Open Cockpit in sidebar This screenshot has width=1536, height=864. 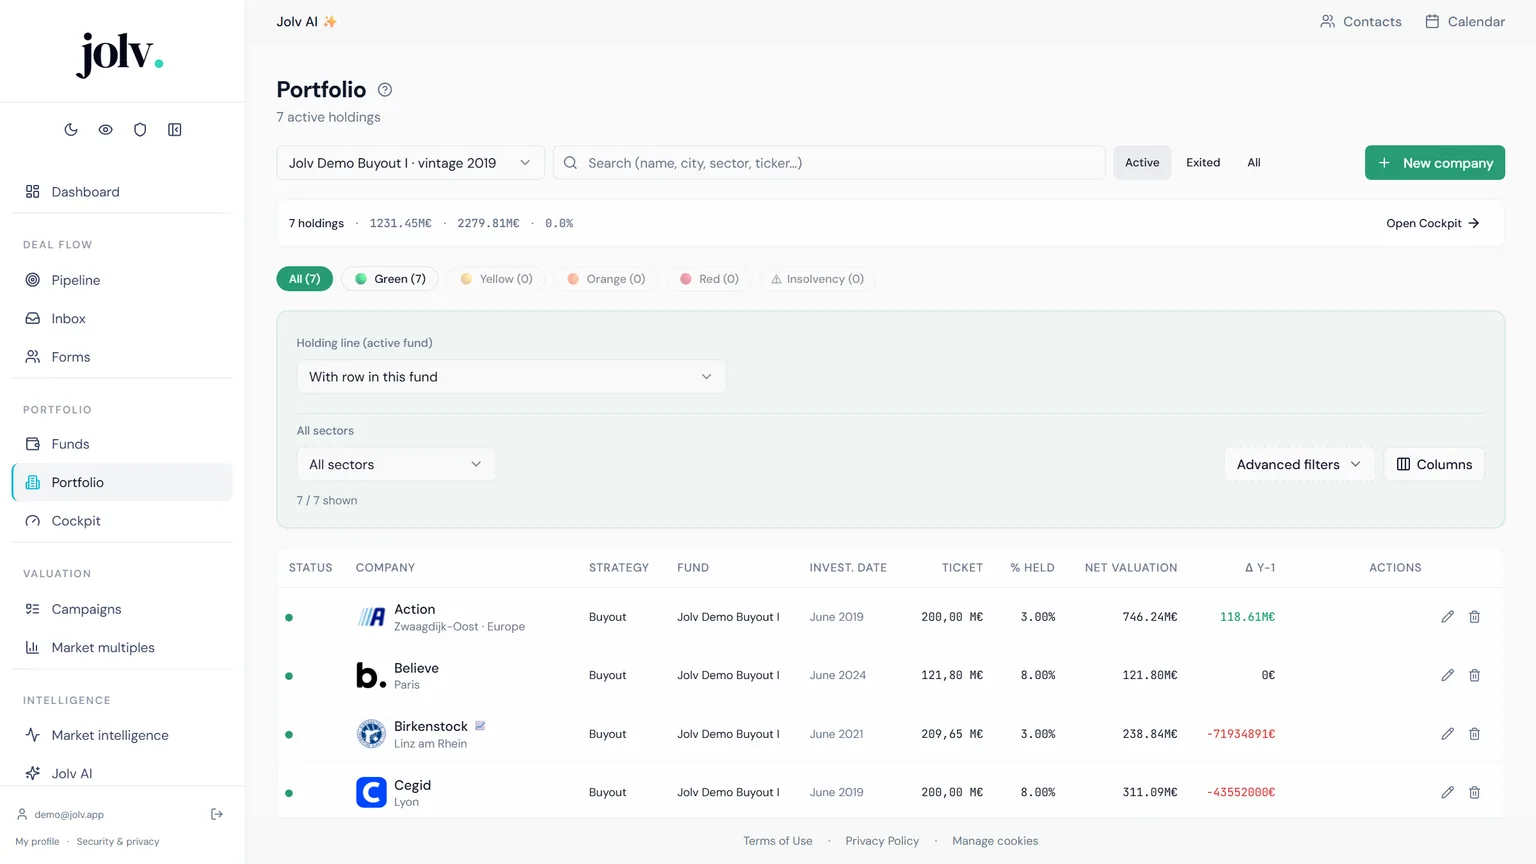coord(122,521)
